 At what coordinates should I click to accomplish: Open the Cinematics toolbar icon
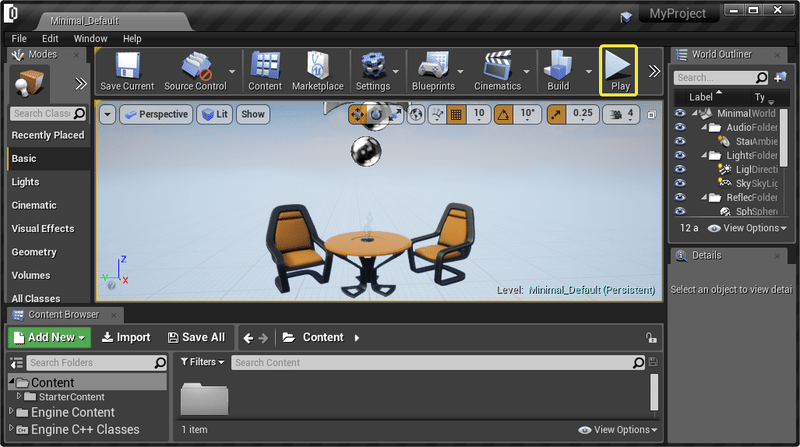point(497,71)
